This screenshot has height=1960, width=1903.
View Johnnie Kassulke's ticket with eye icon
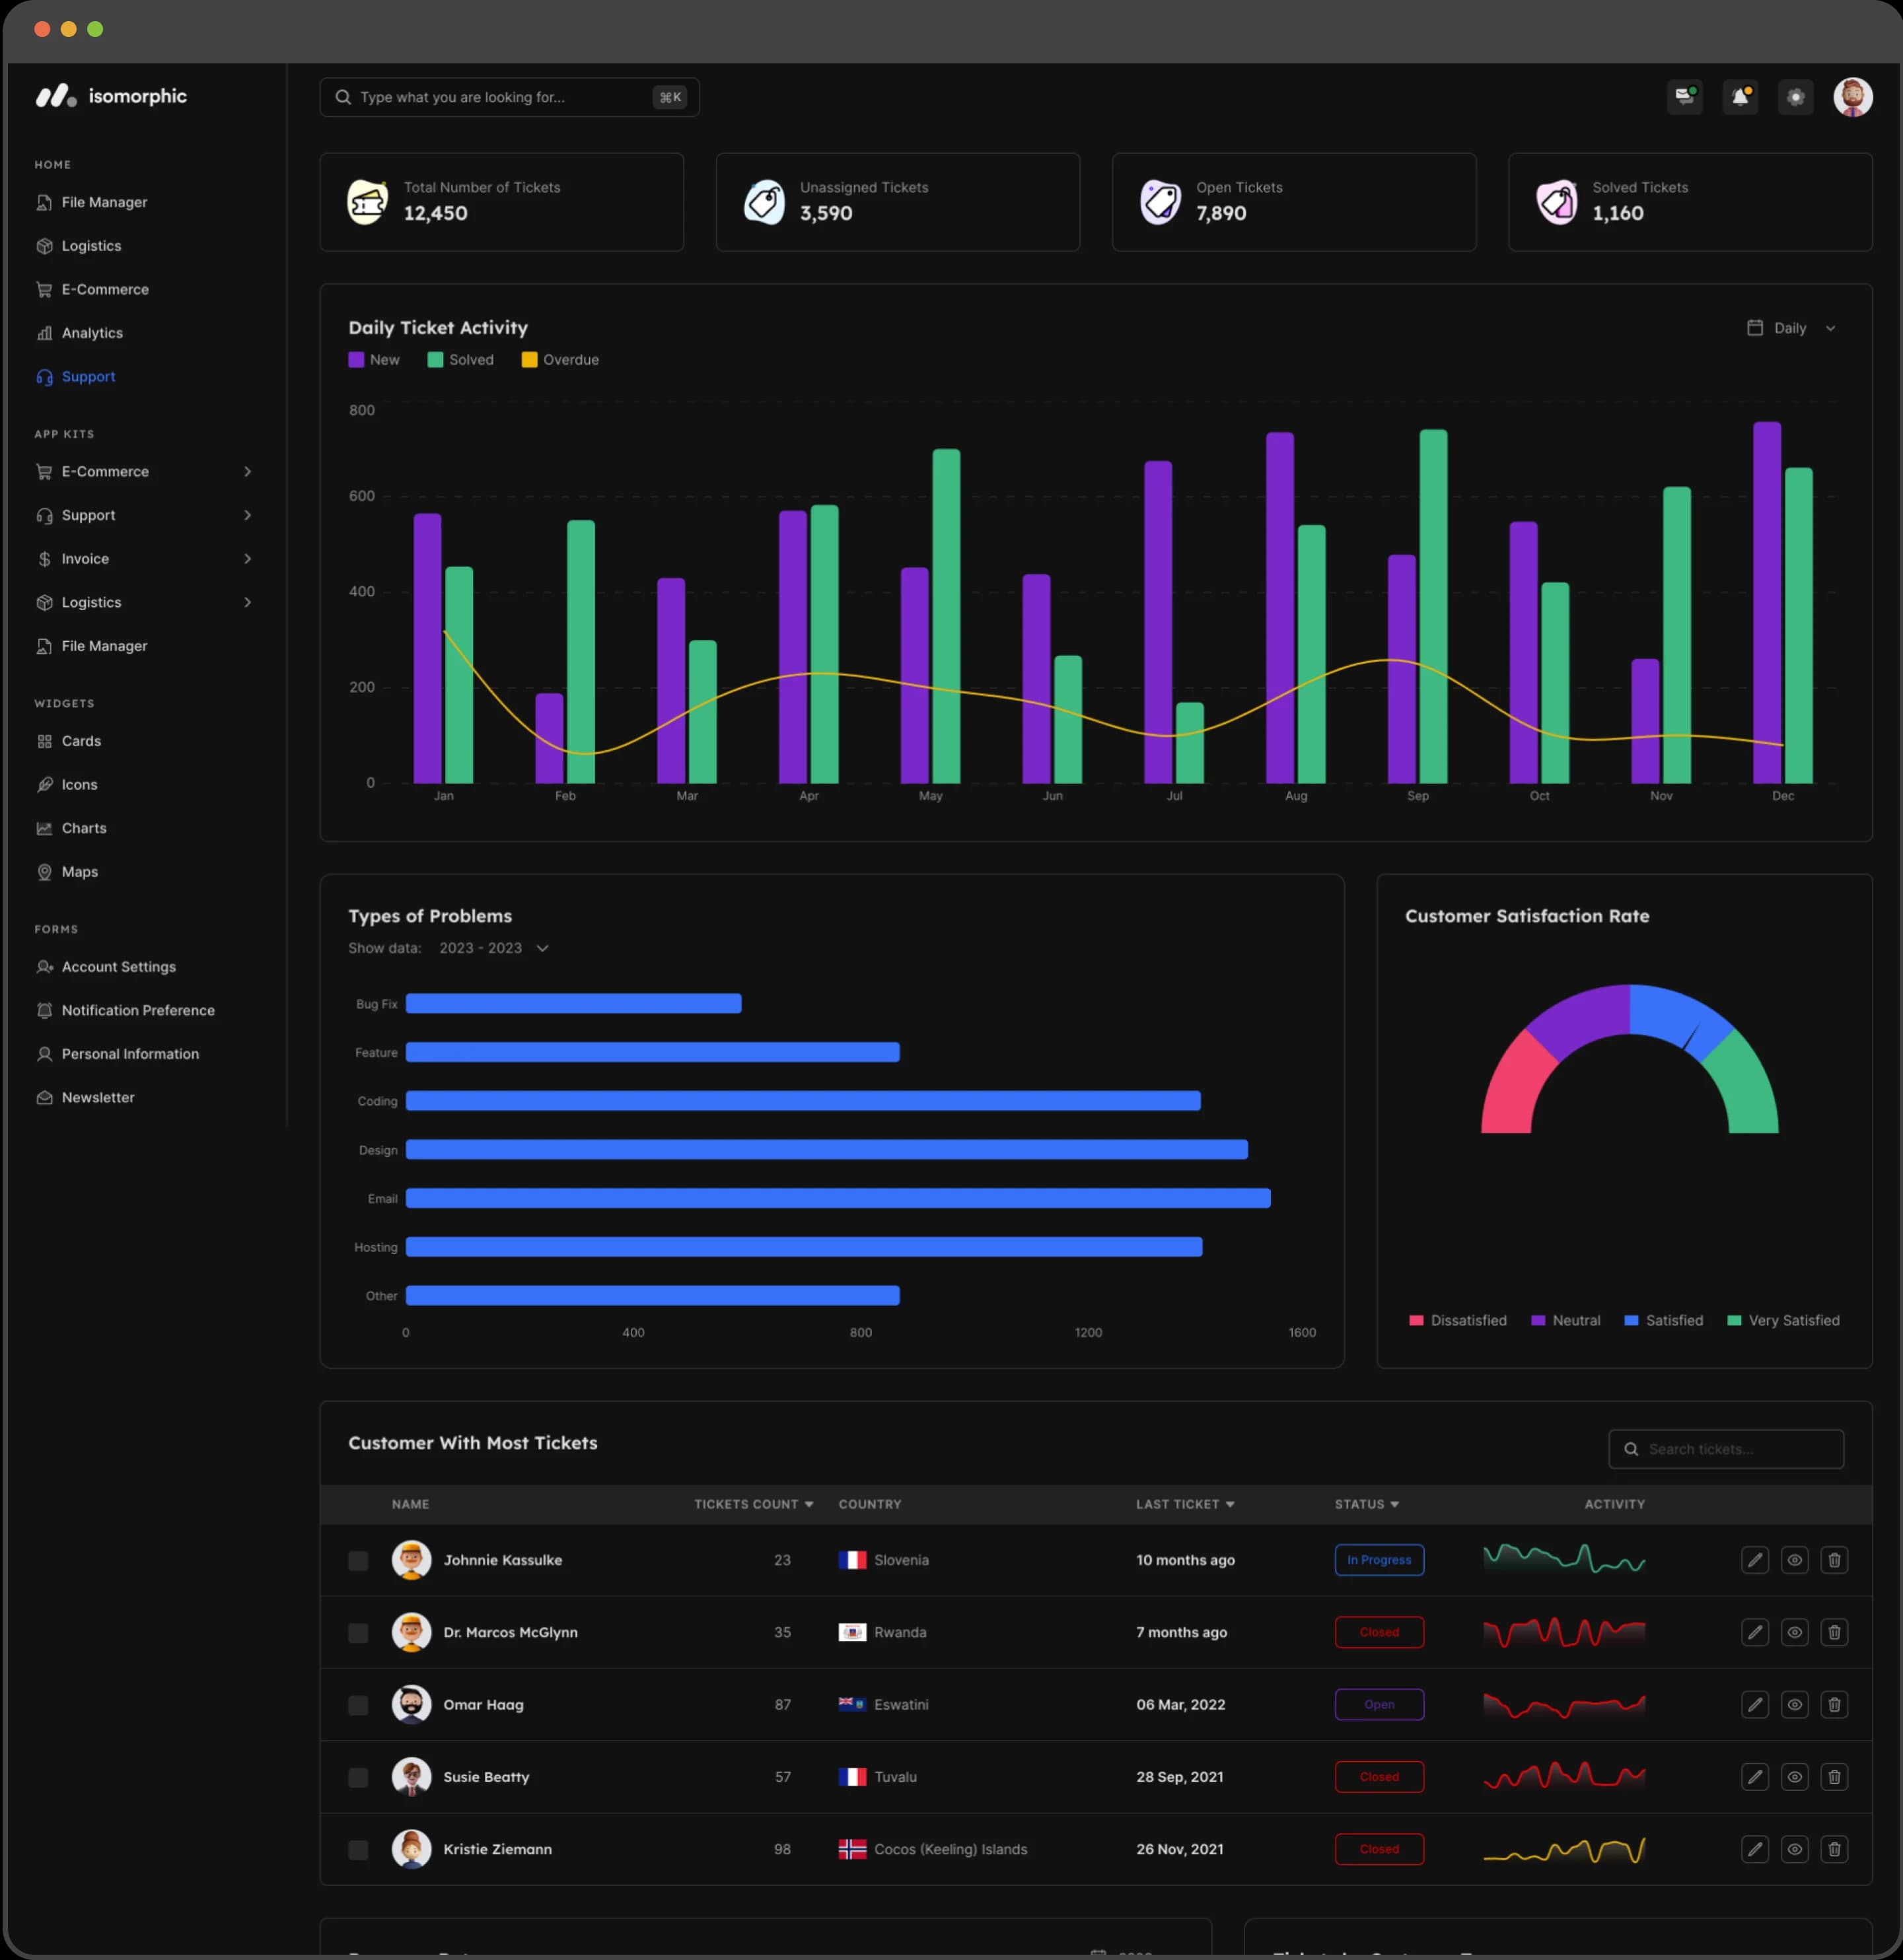[1795, 1560]
